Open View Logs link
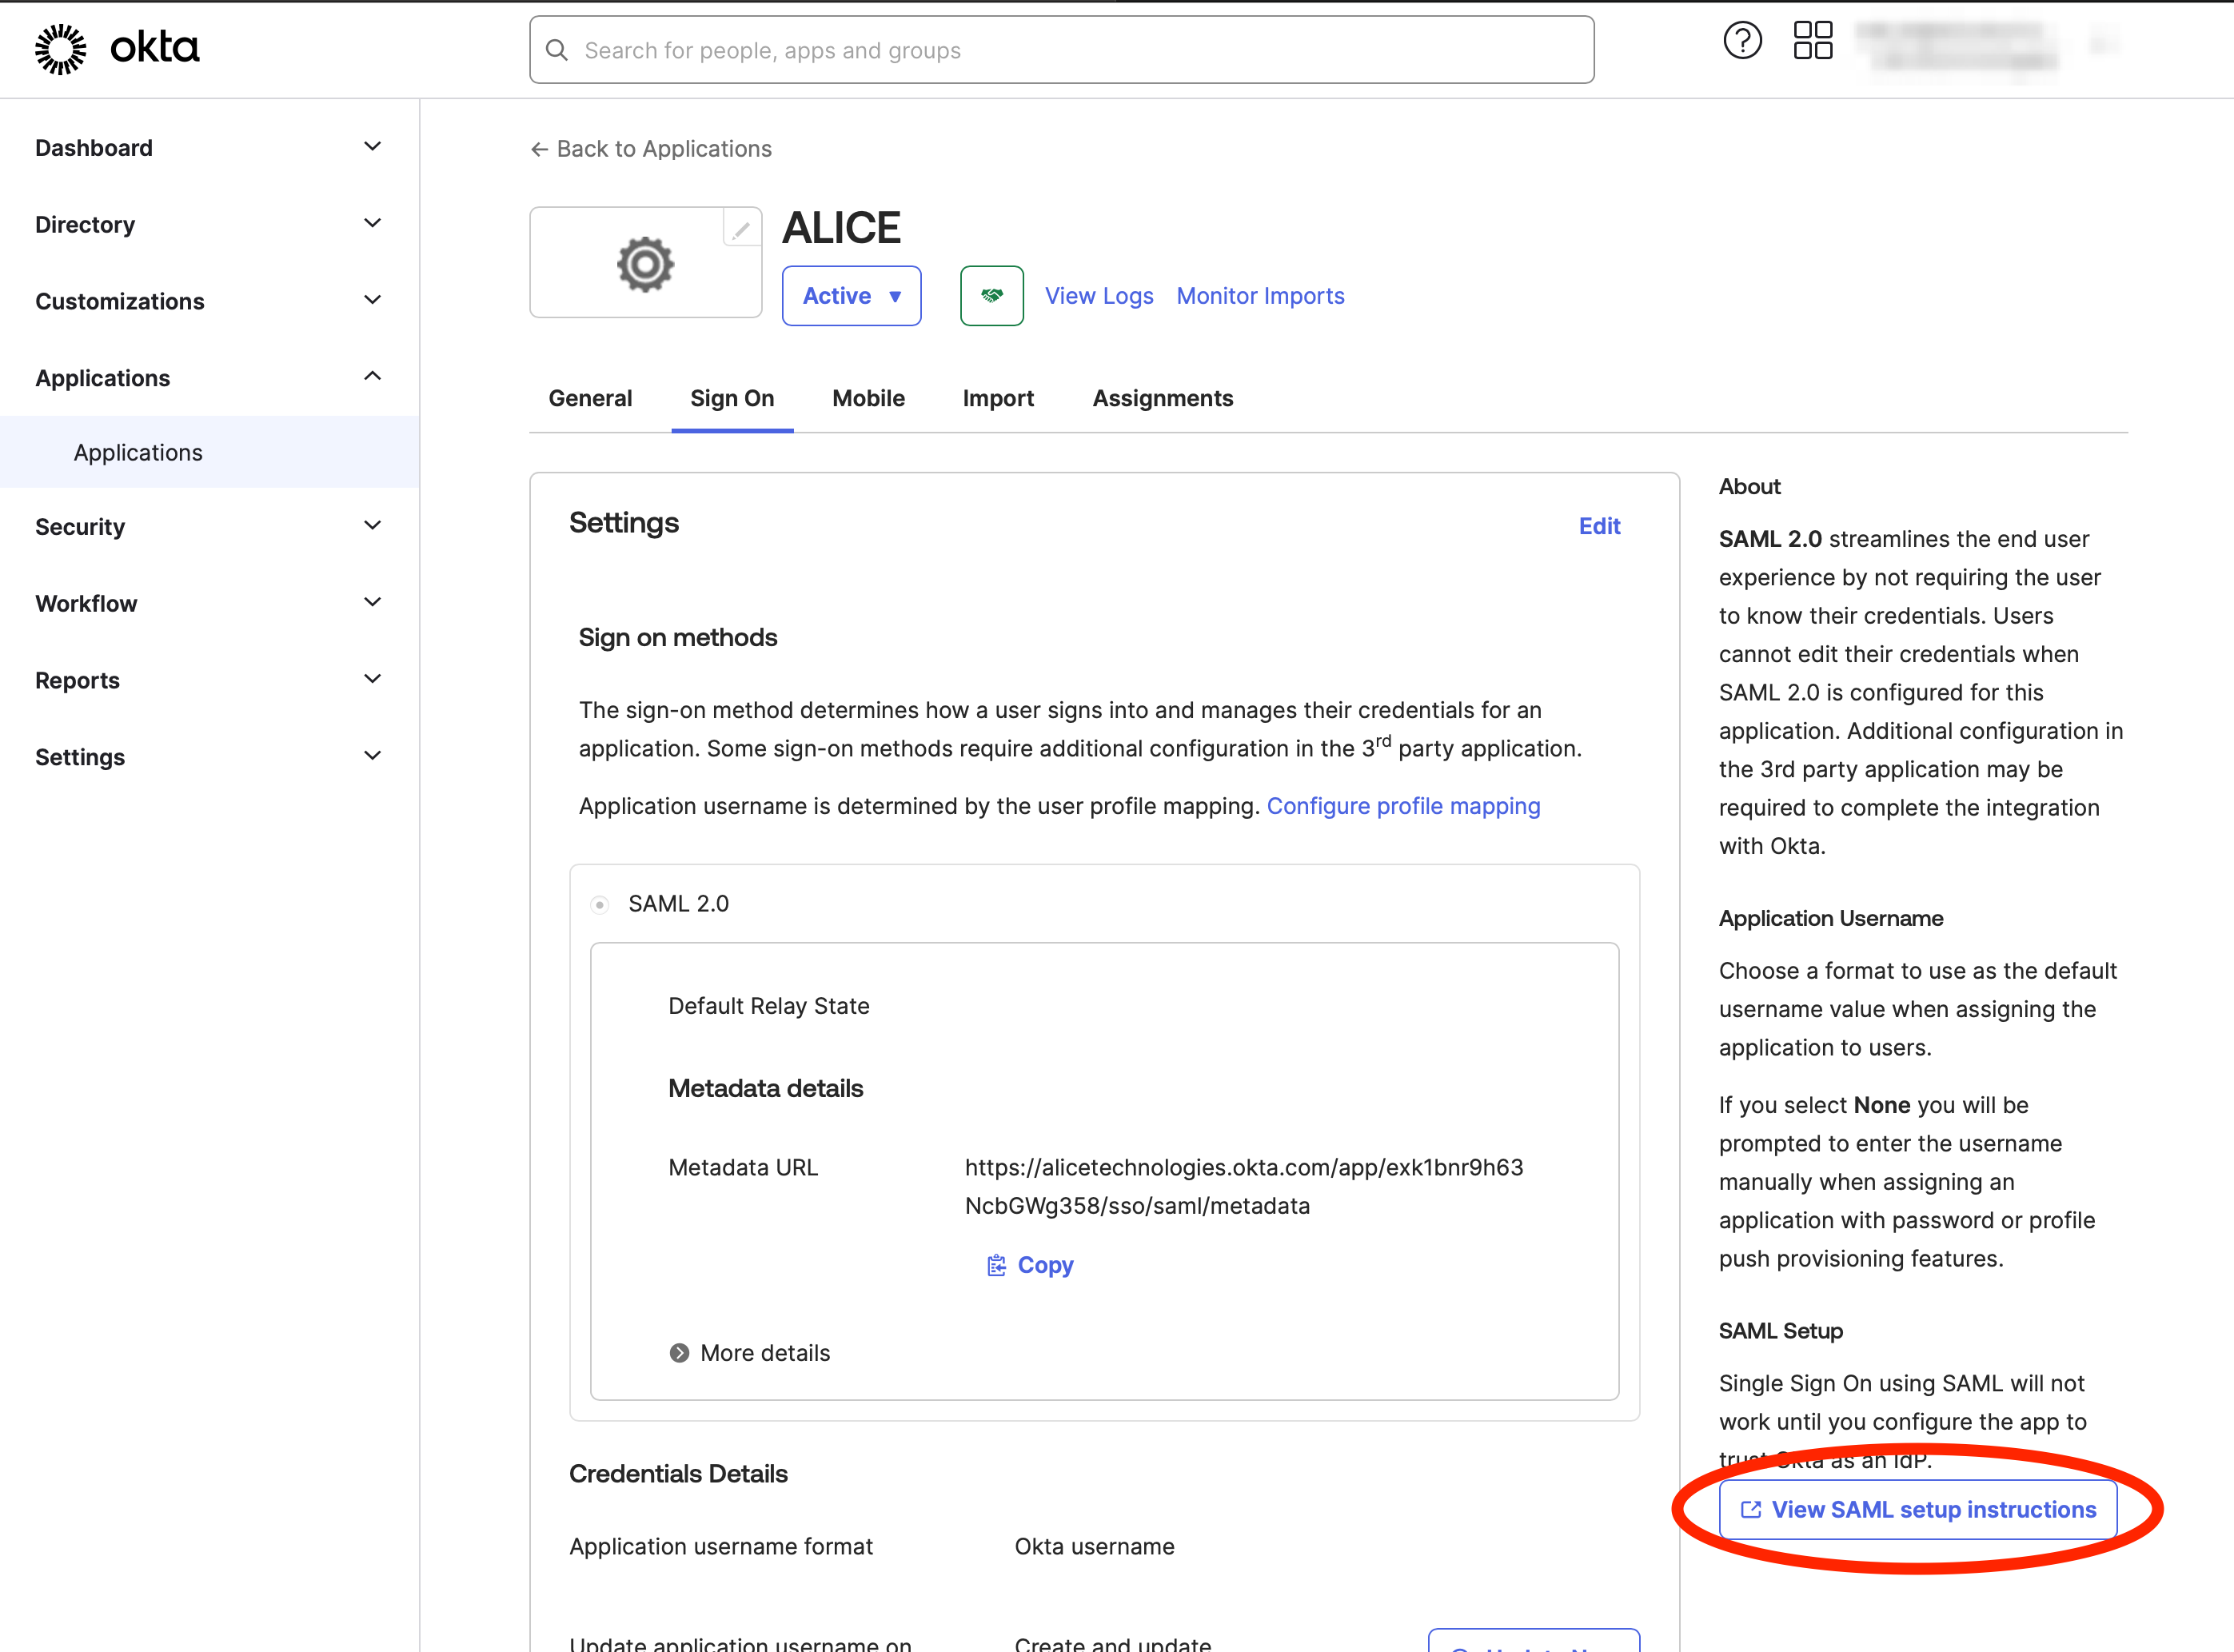 point(1099,296)
